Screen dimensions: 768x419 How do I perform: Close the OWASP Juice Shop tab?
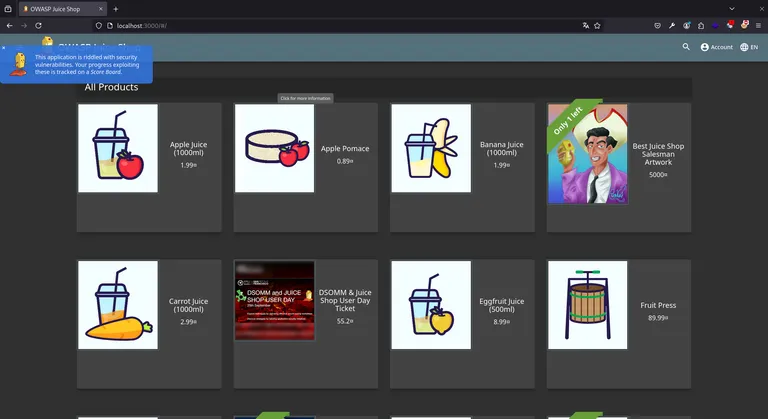pos(100,9)
